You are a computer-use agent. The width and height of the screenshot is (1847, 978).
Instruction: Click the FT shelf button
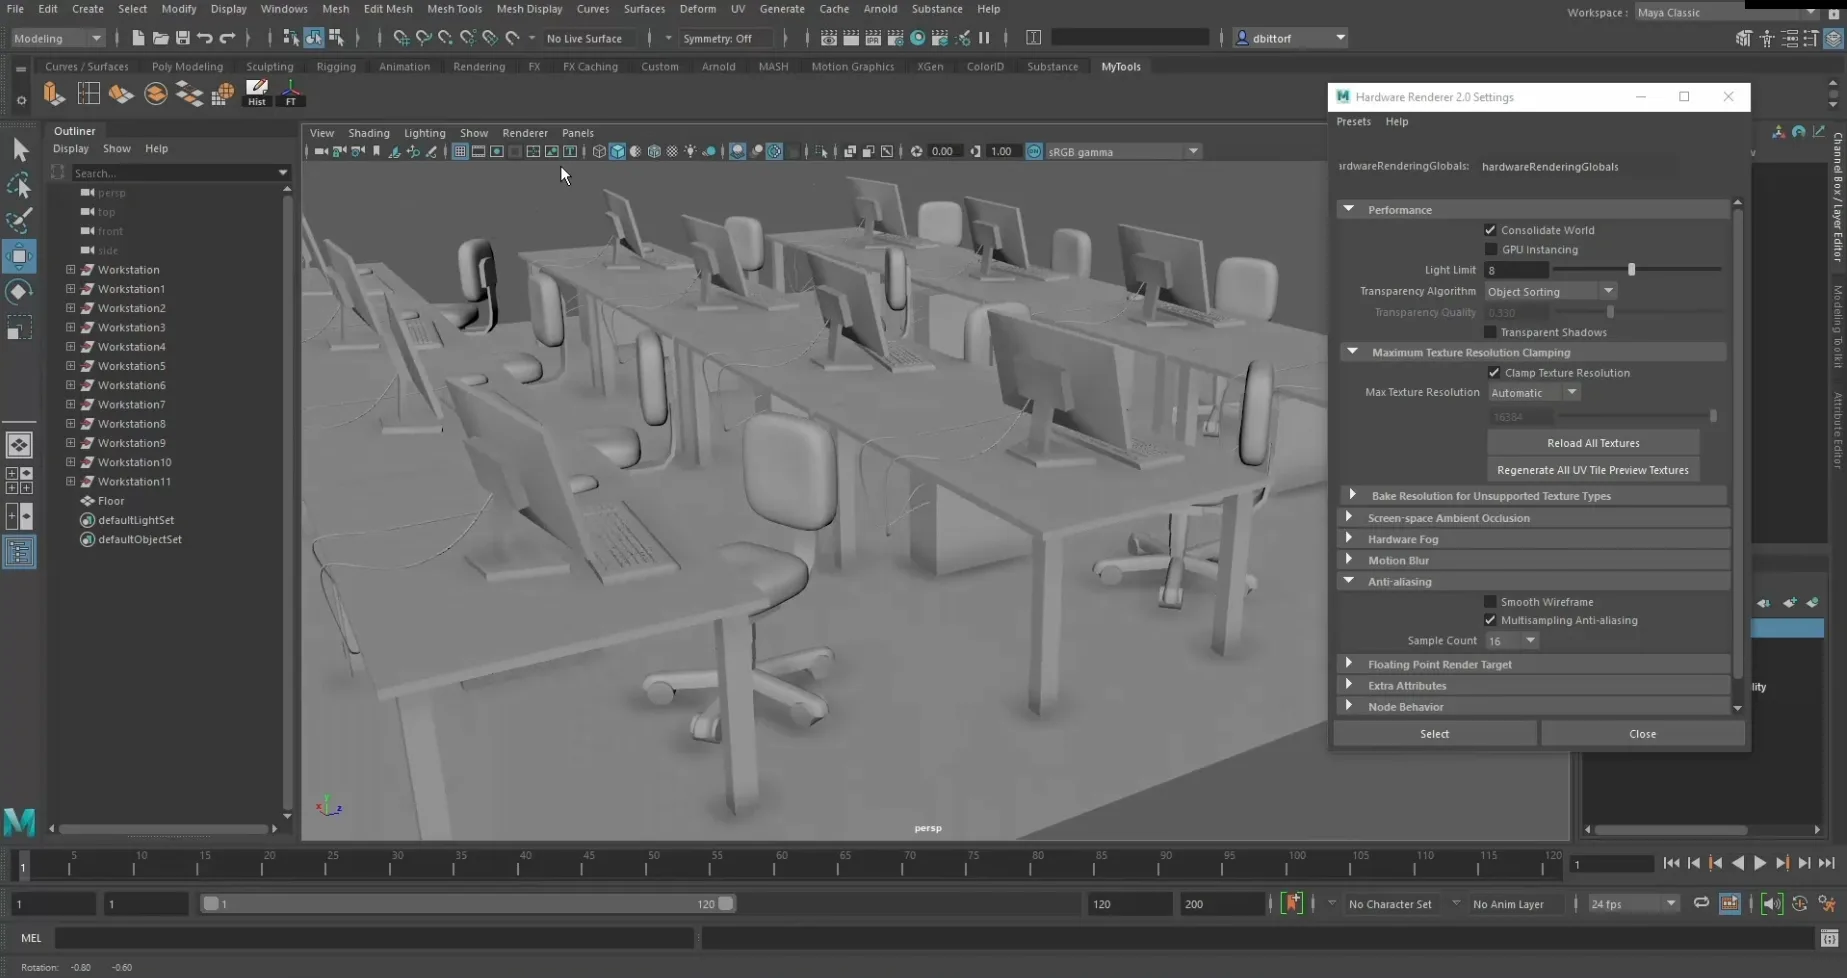click(x=291, y=93)
